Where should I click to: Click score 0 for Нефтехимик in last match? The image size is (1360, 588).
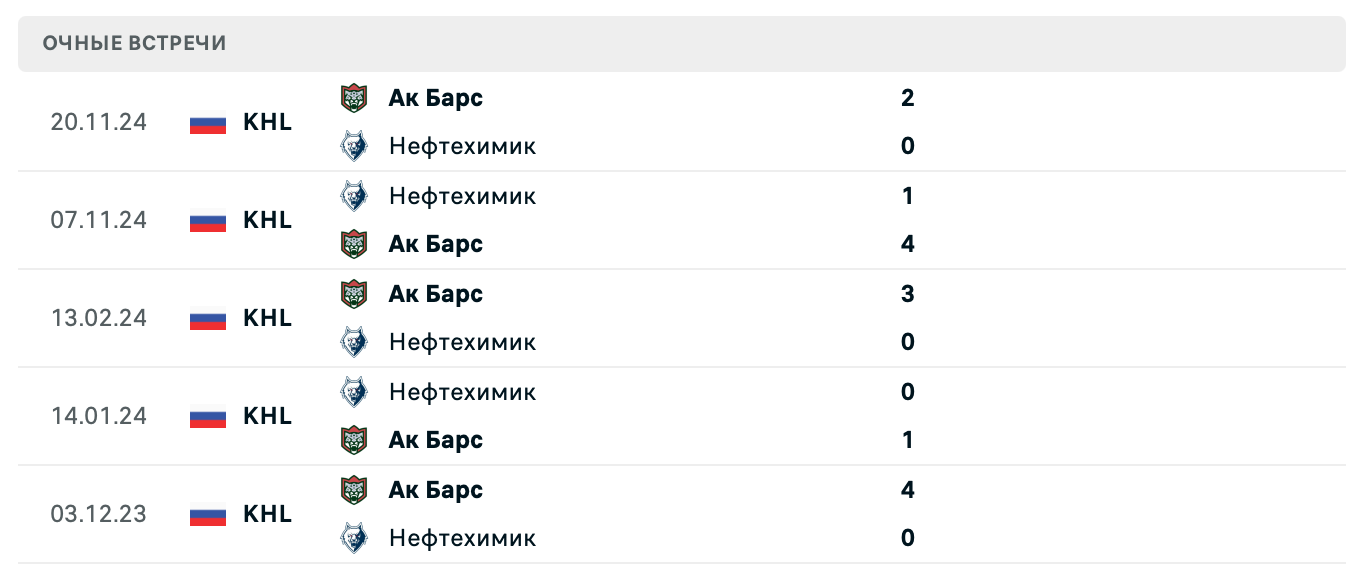tap(907, 538)
